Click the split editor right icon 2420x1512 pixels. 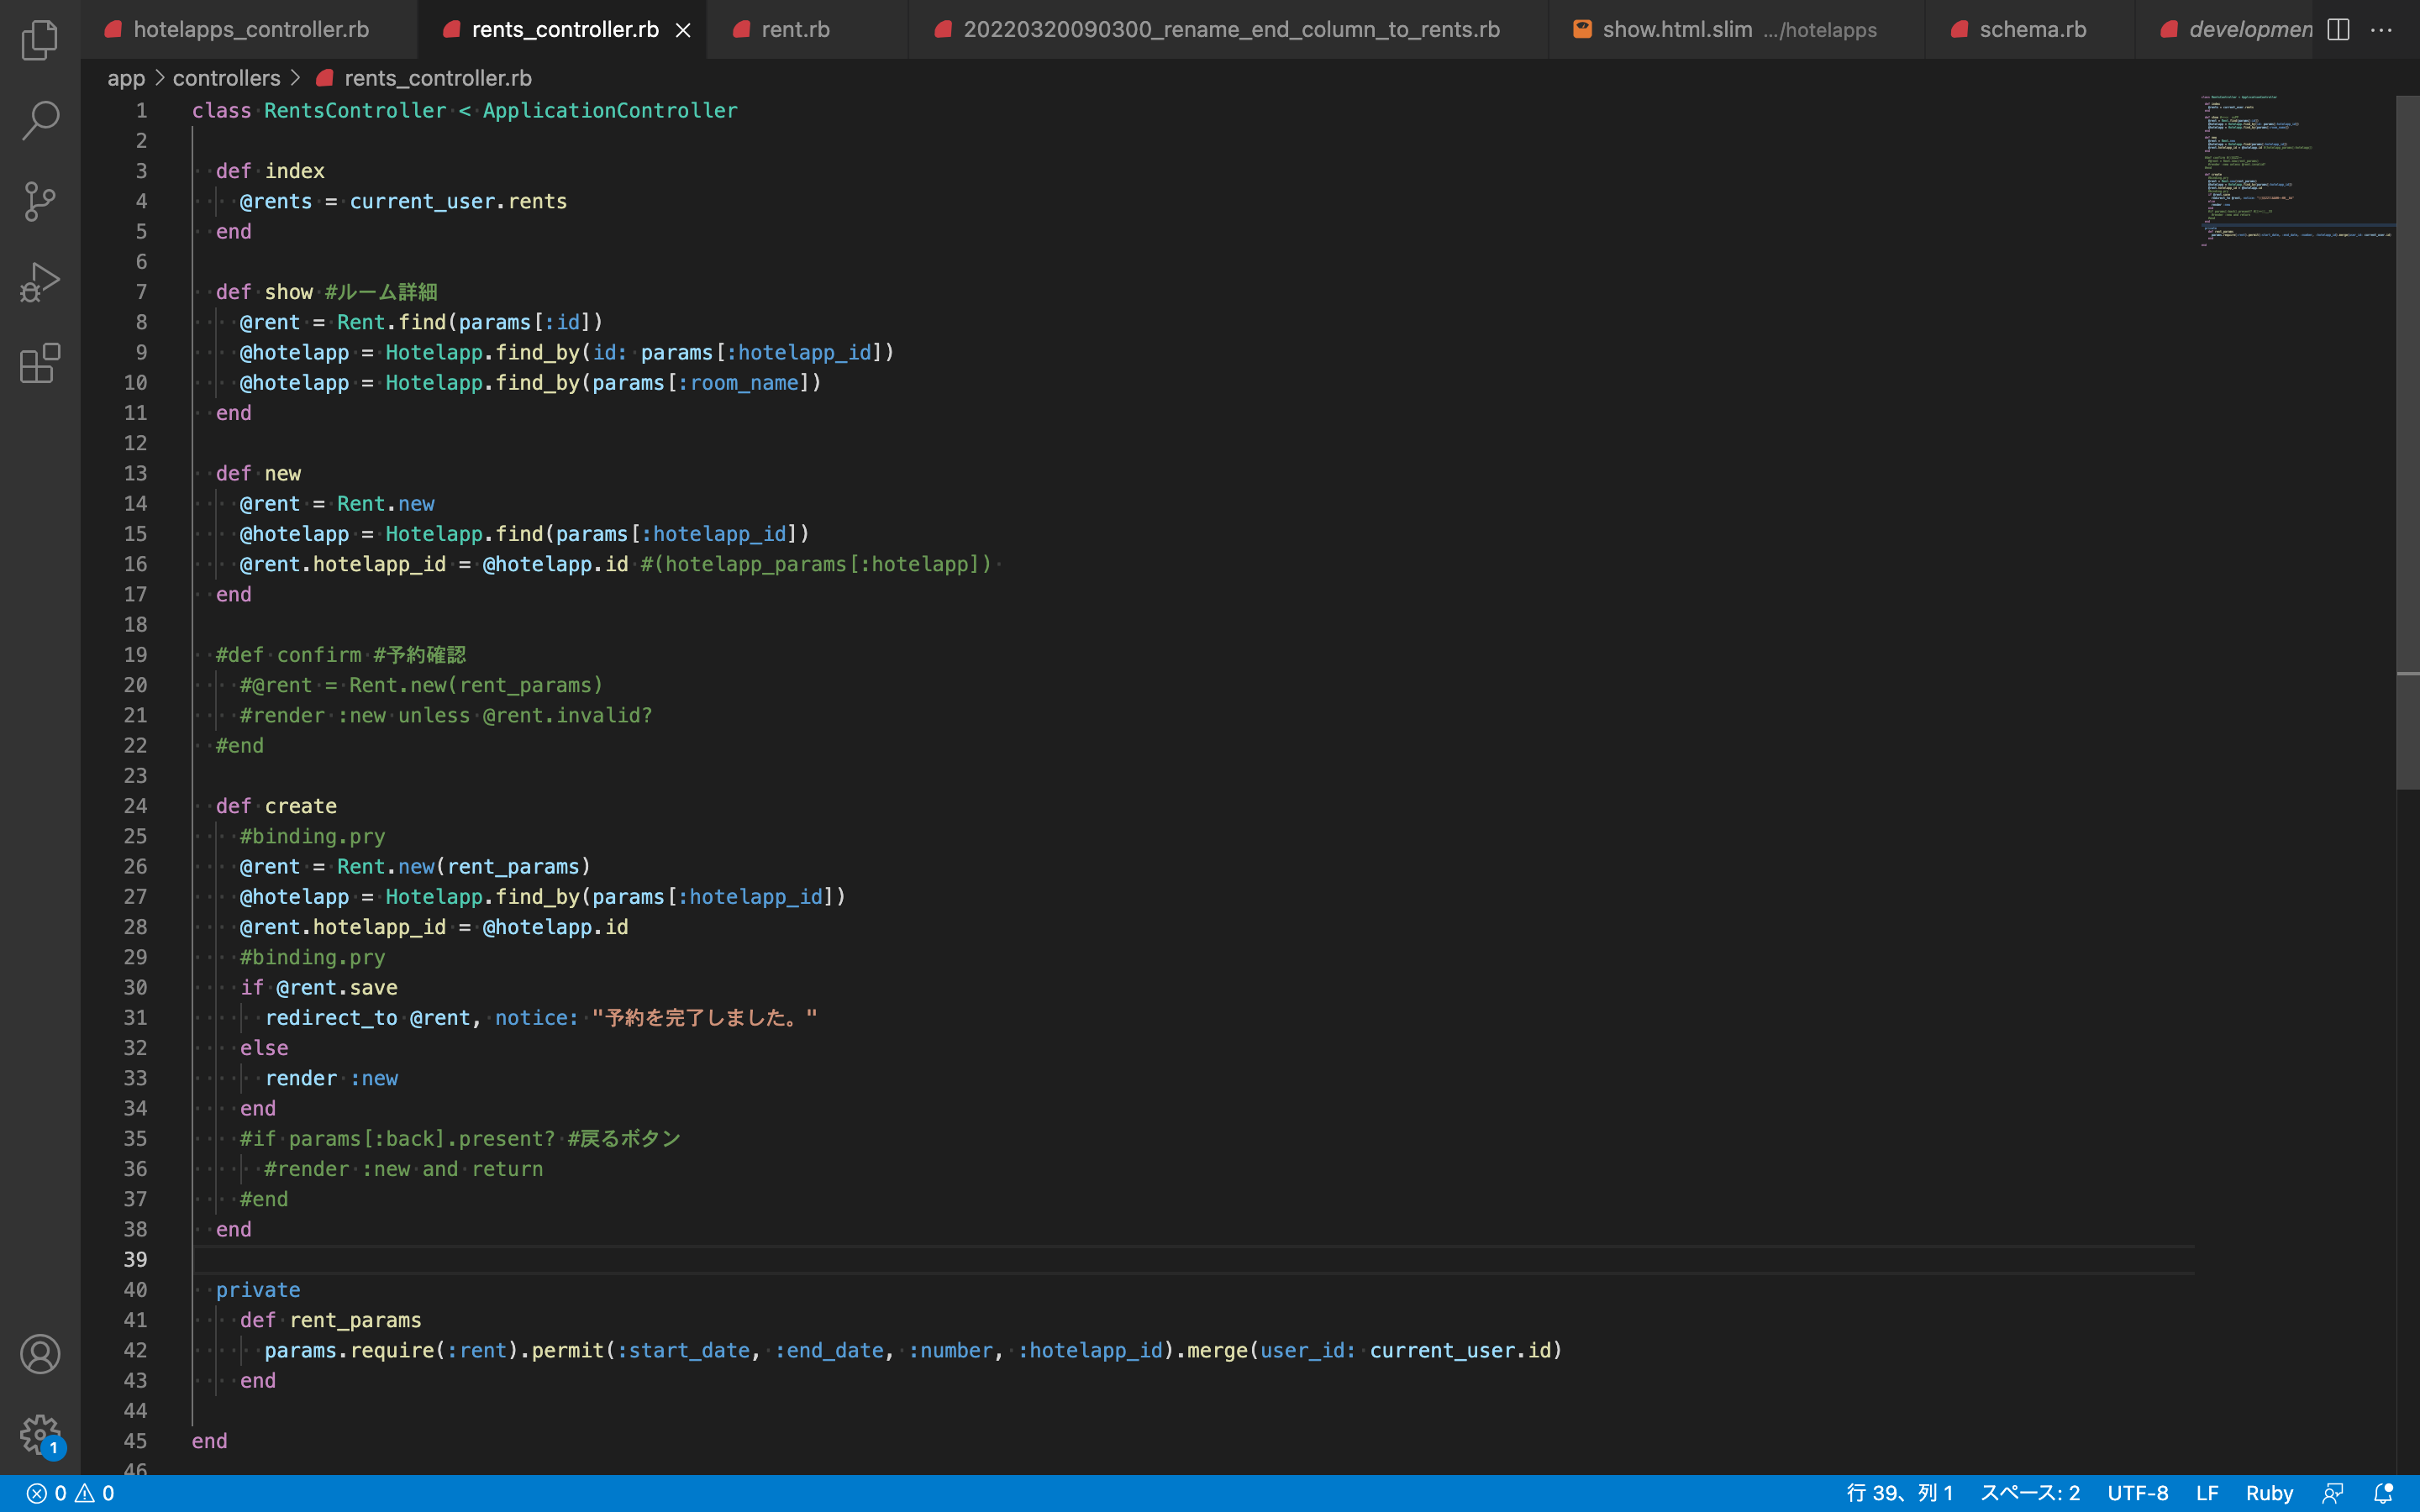coord(2338,30)
